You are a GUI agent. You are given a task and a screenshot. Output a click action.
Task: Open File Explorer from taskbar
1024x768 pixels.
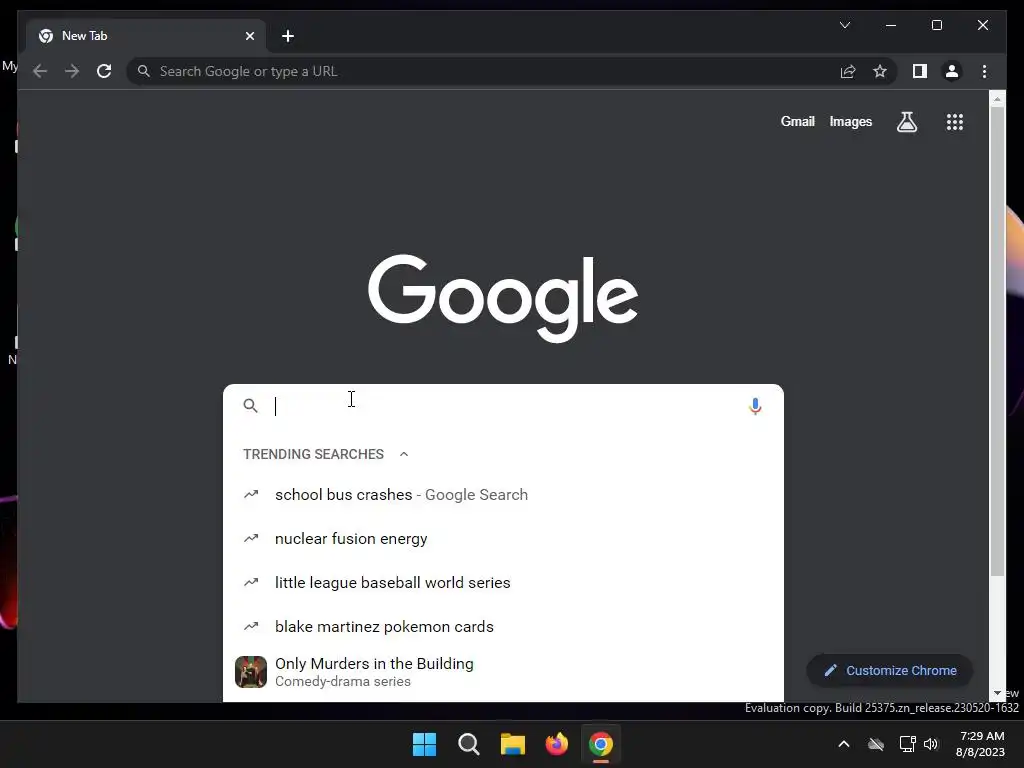click(x=513, y=744)
